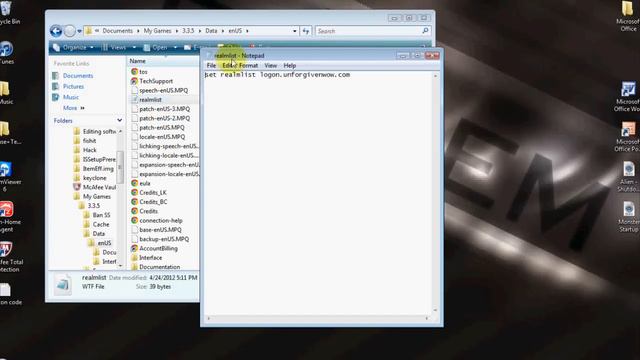The height and width of the screenshot is (360, 640).
Task: Select the Credits_BC file icon
Action: click(x=135, y=202)
